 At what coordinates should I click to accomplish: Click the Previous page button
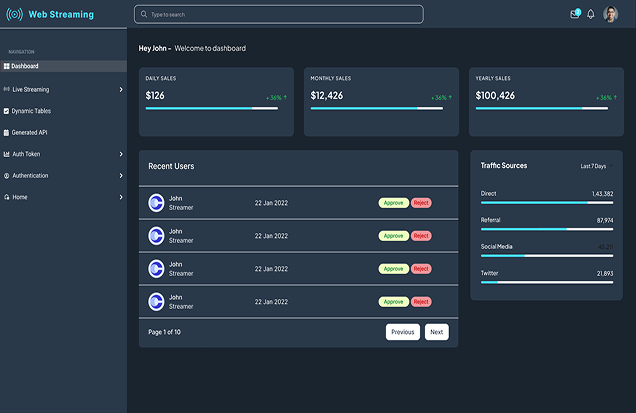pos(403,332)
